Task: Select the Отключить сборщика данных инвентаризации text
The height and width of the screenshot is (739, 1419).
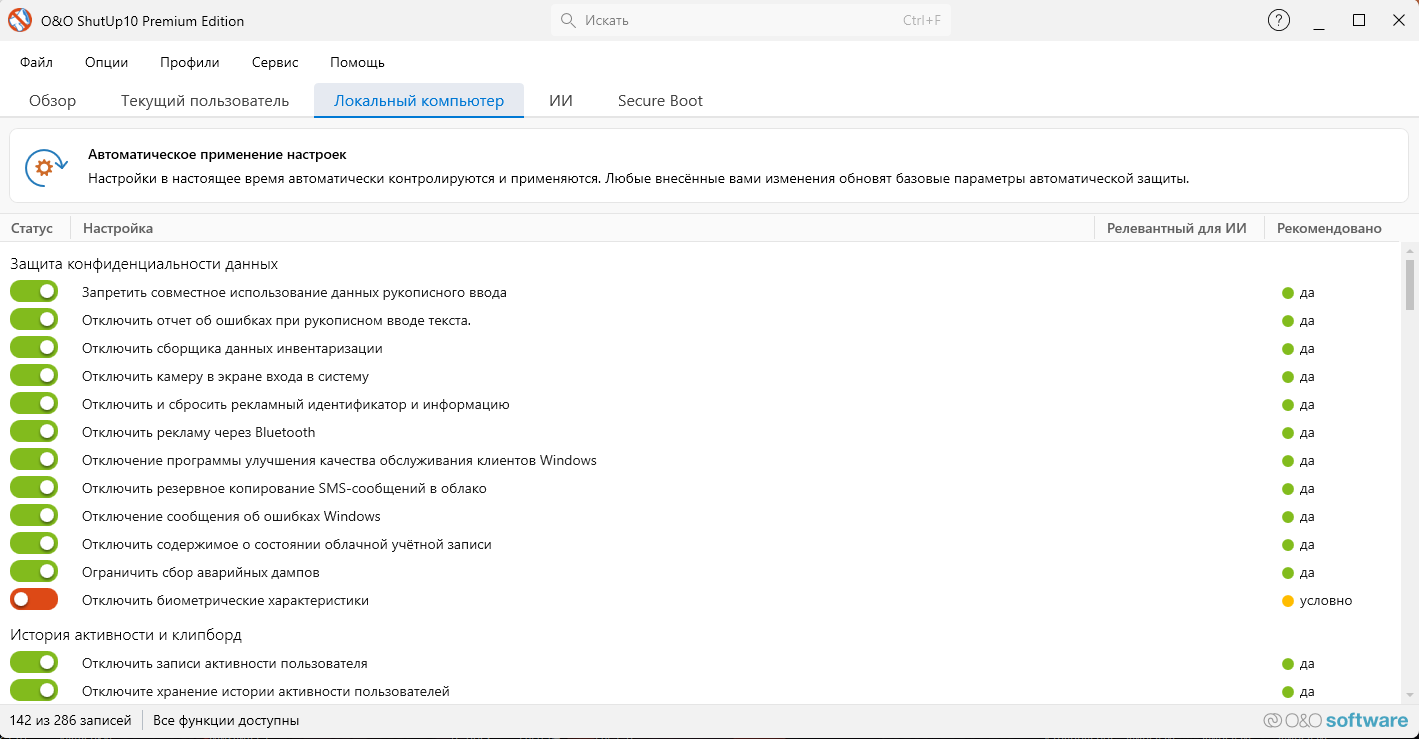Action: (233, 348)
